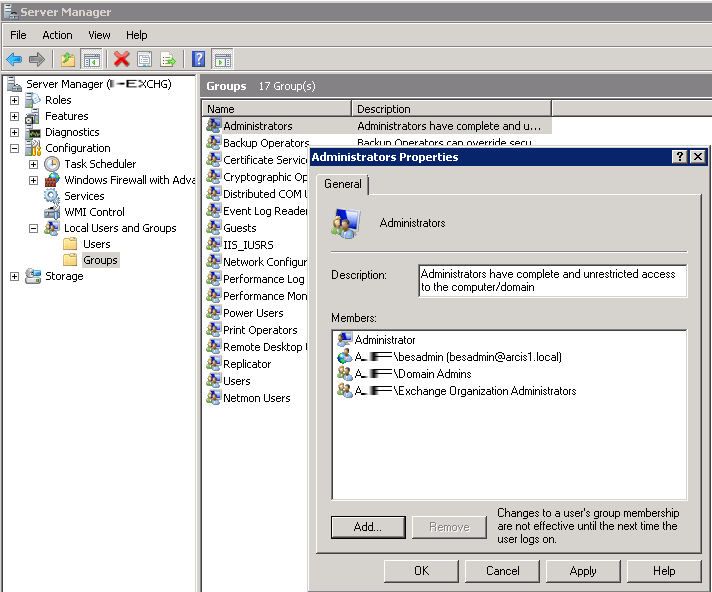Image resolution: width=712 pixels, height=592 pixels.
Task: Click the Back arrow in the toolbar
Action: pyautogui.click(x=14, y=60)
